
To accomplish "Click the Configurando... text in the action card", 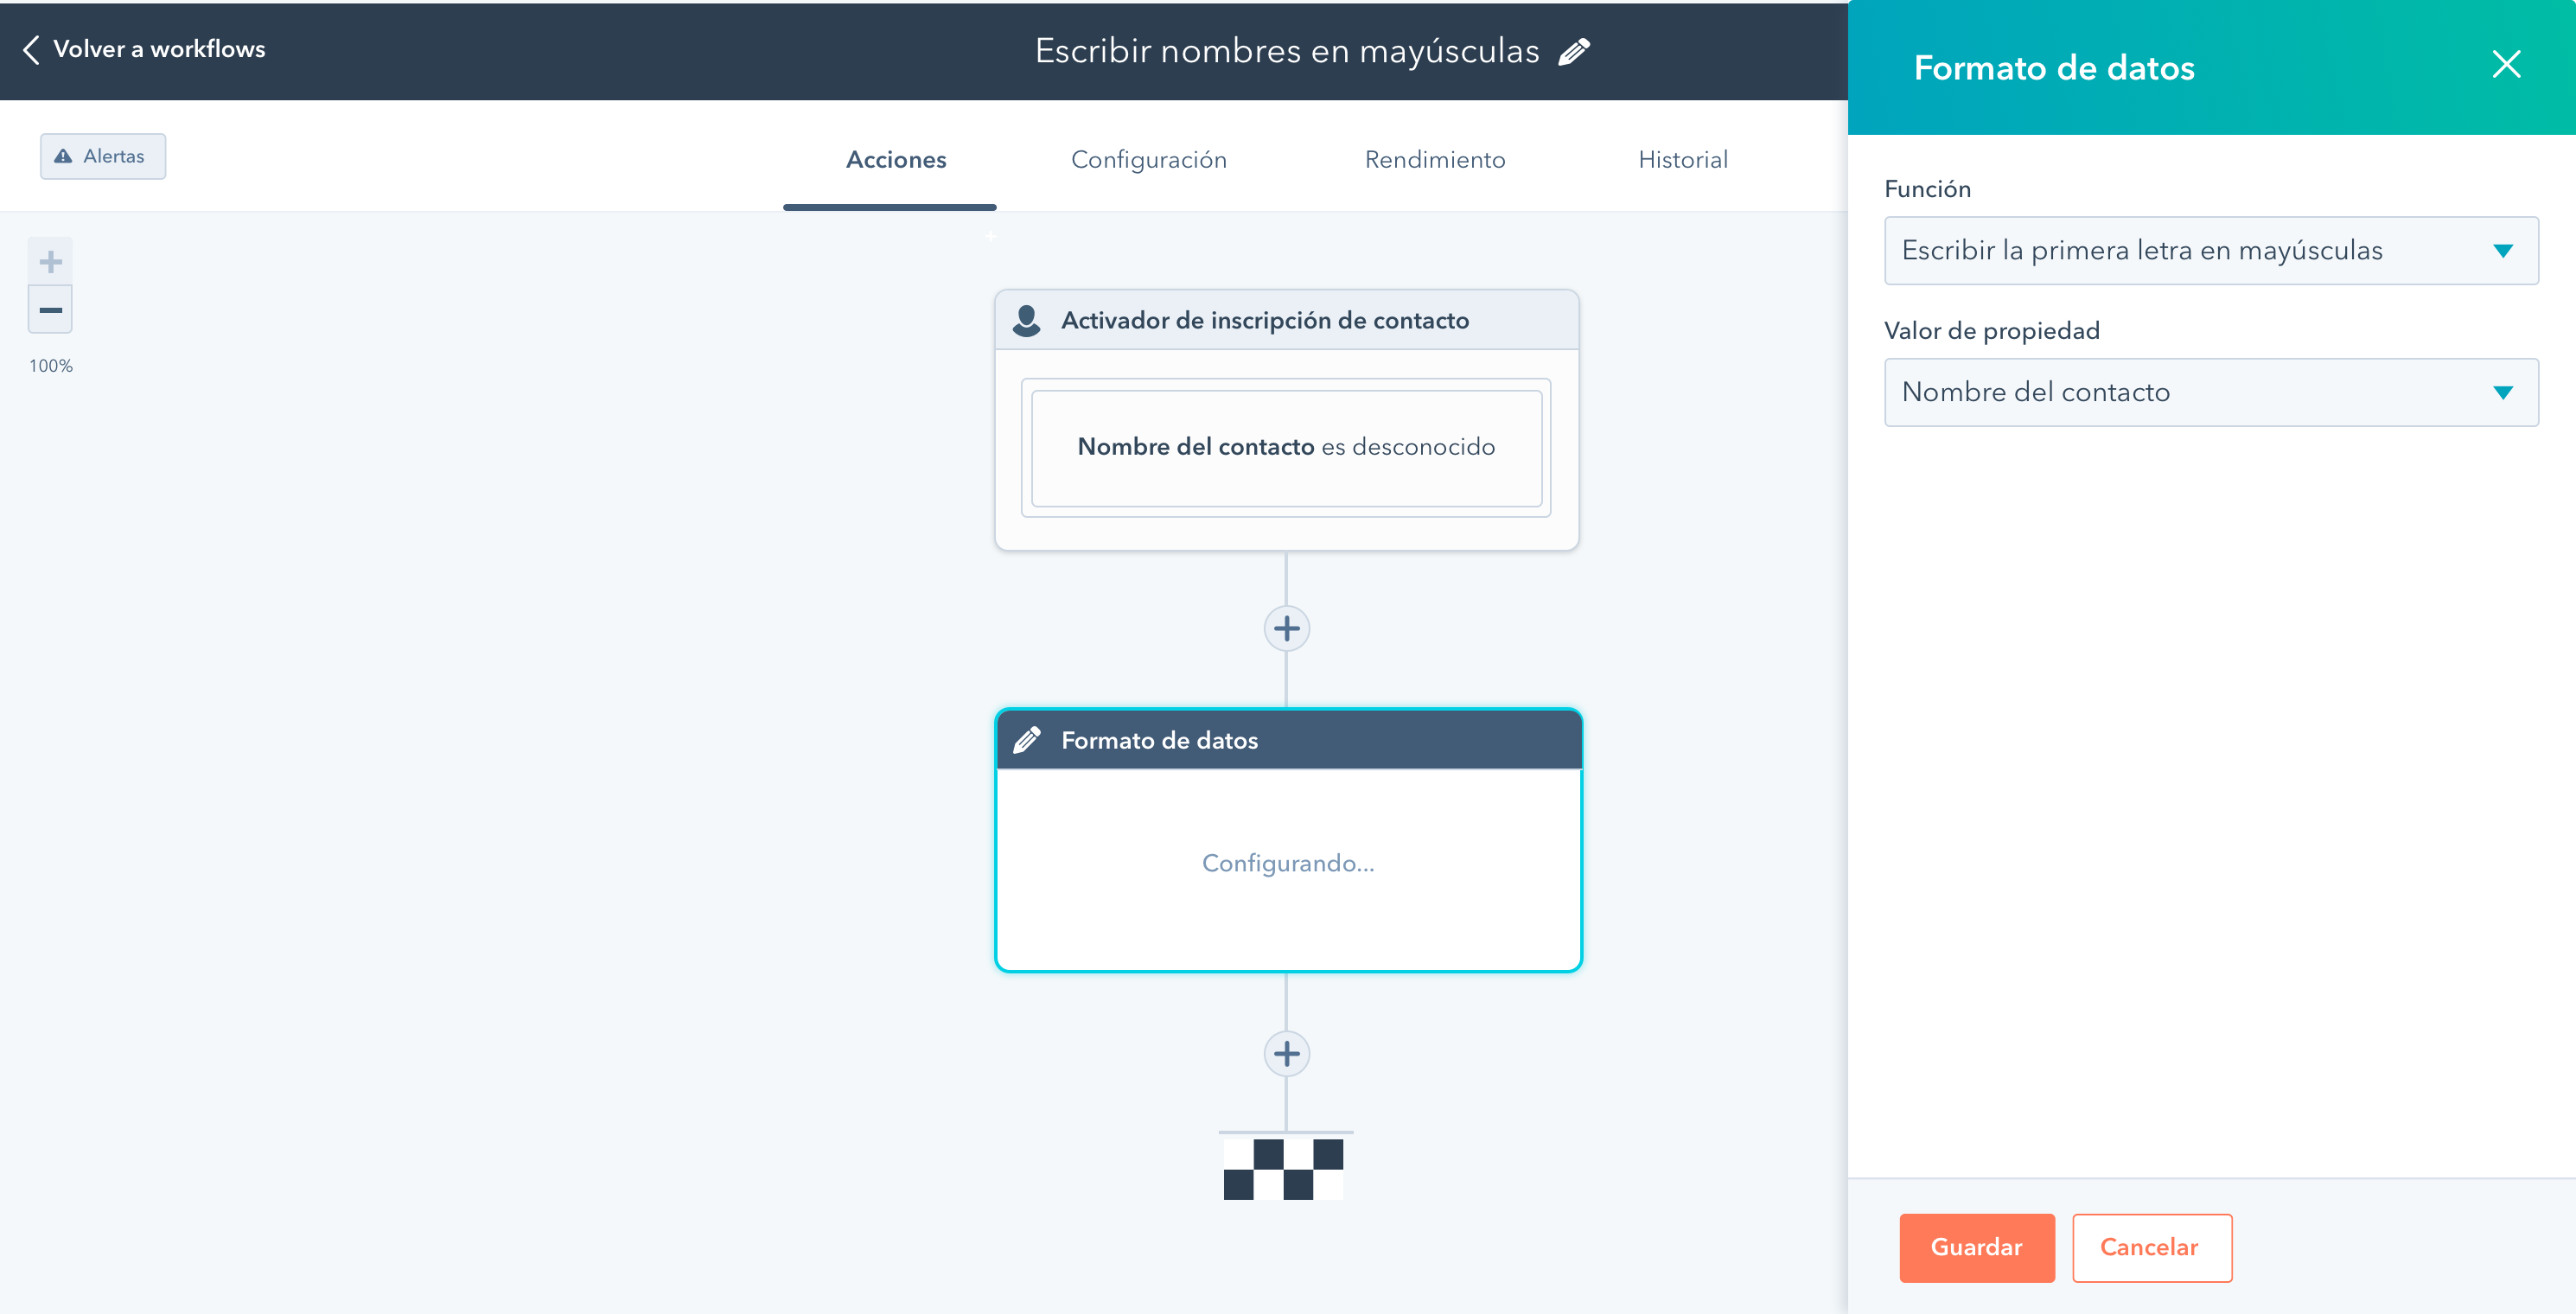I will [x=1288, y=863].
